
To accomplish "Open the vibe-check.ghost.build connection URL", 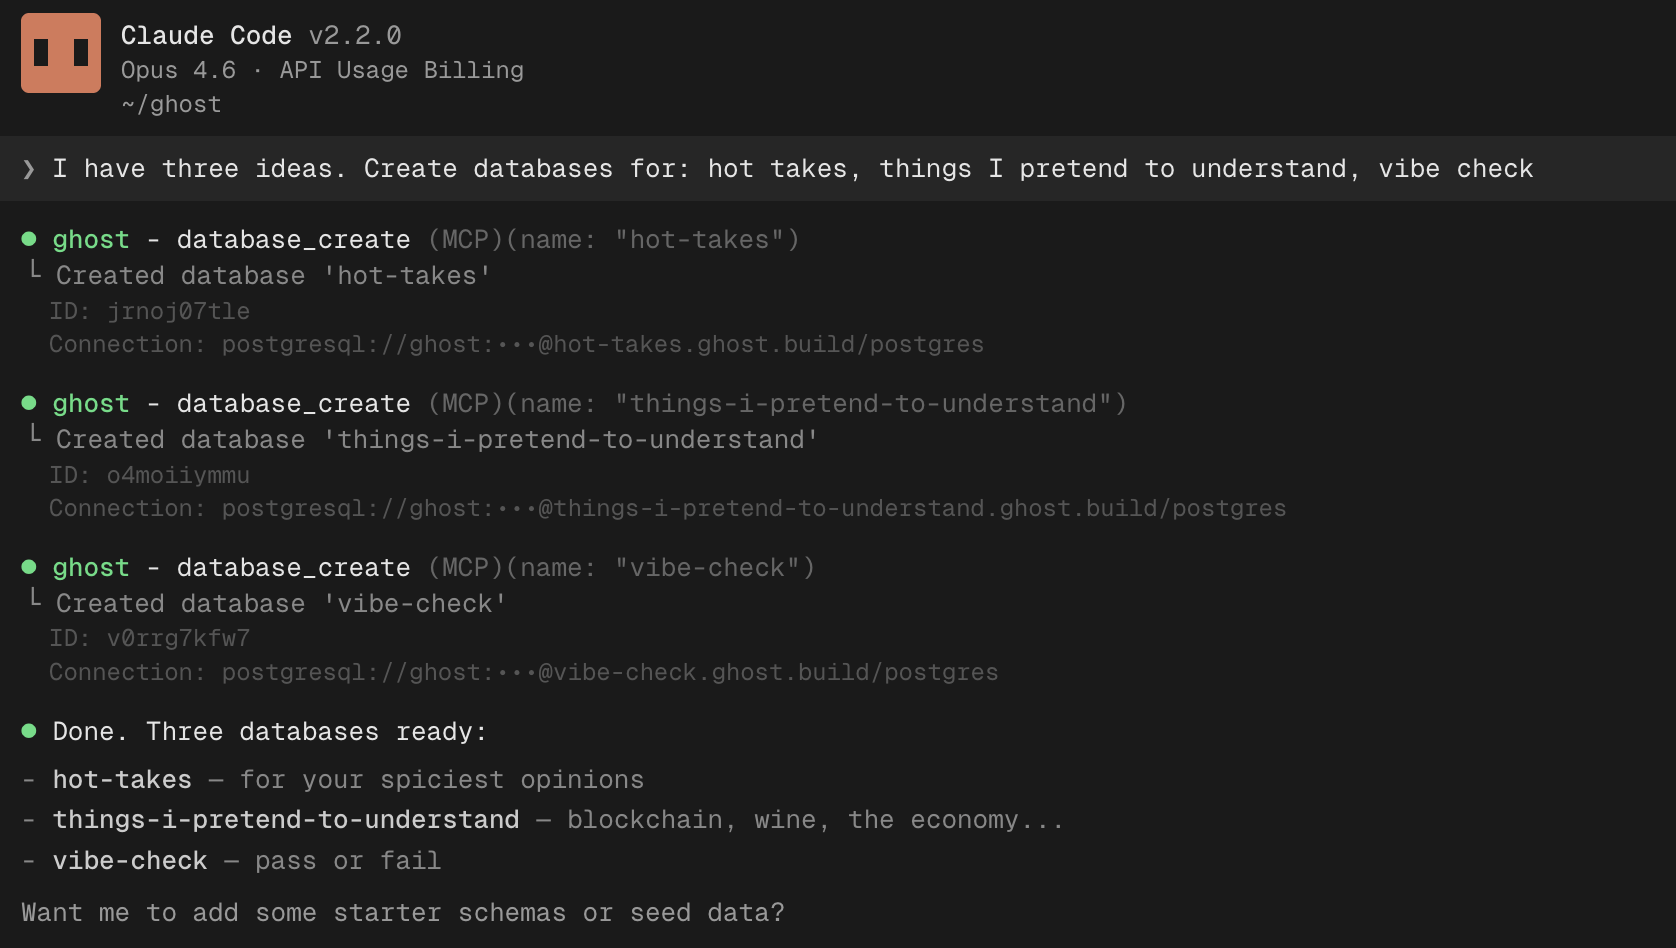I will 609,673.
